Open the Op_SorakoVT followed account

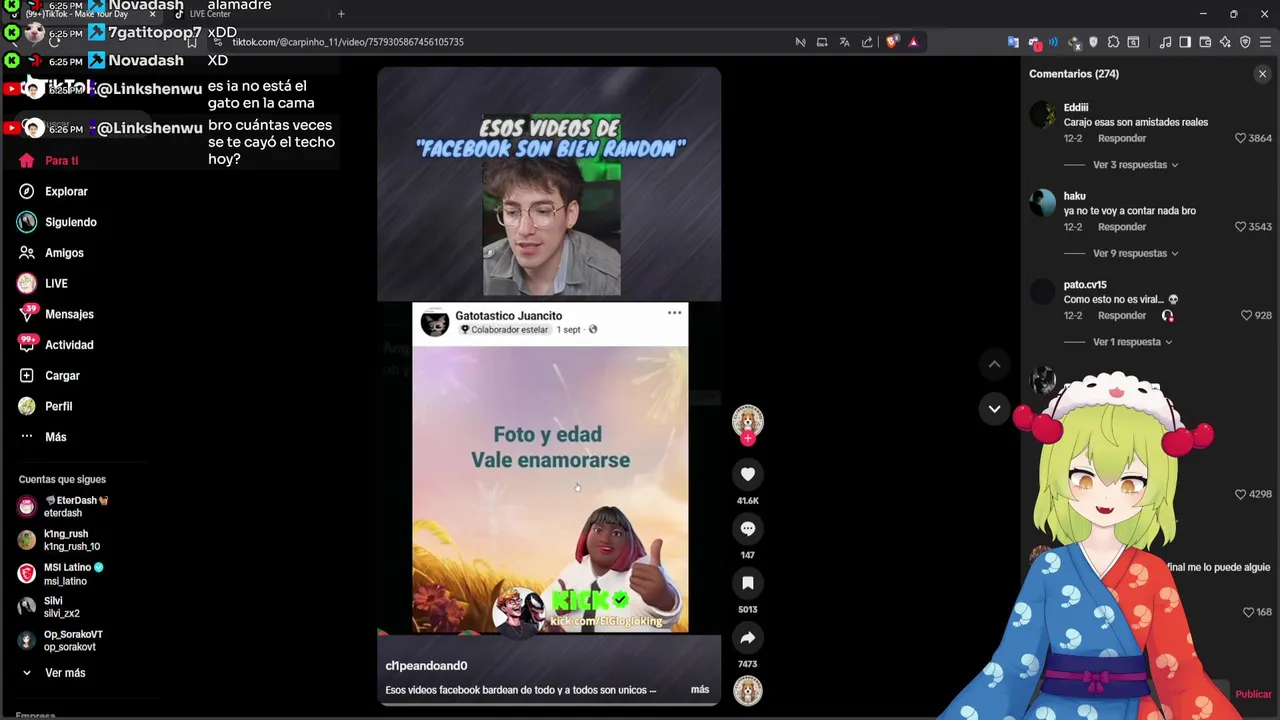pyautogui.click(x=61, y=641)
